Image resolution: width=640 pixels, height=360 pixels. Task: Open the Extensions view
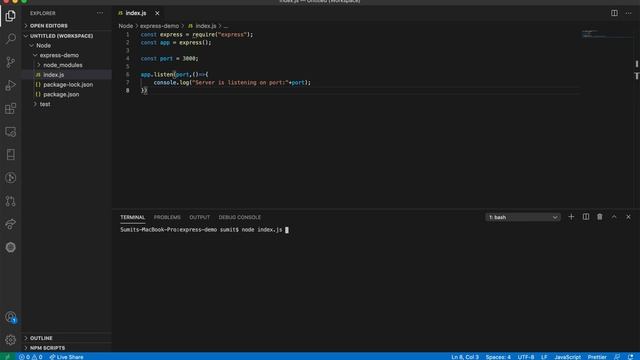pos(11,109)
